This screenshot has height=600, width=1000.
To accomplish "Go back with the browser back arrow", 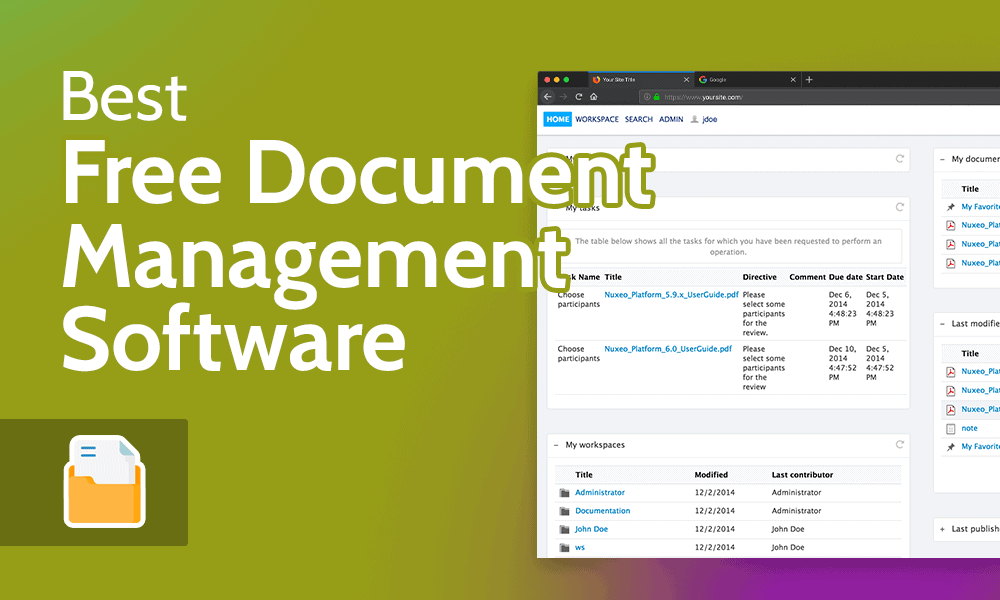I will (548, 97).
